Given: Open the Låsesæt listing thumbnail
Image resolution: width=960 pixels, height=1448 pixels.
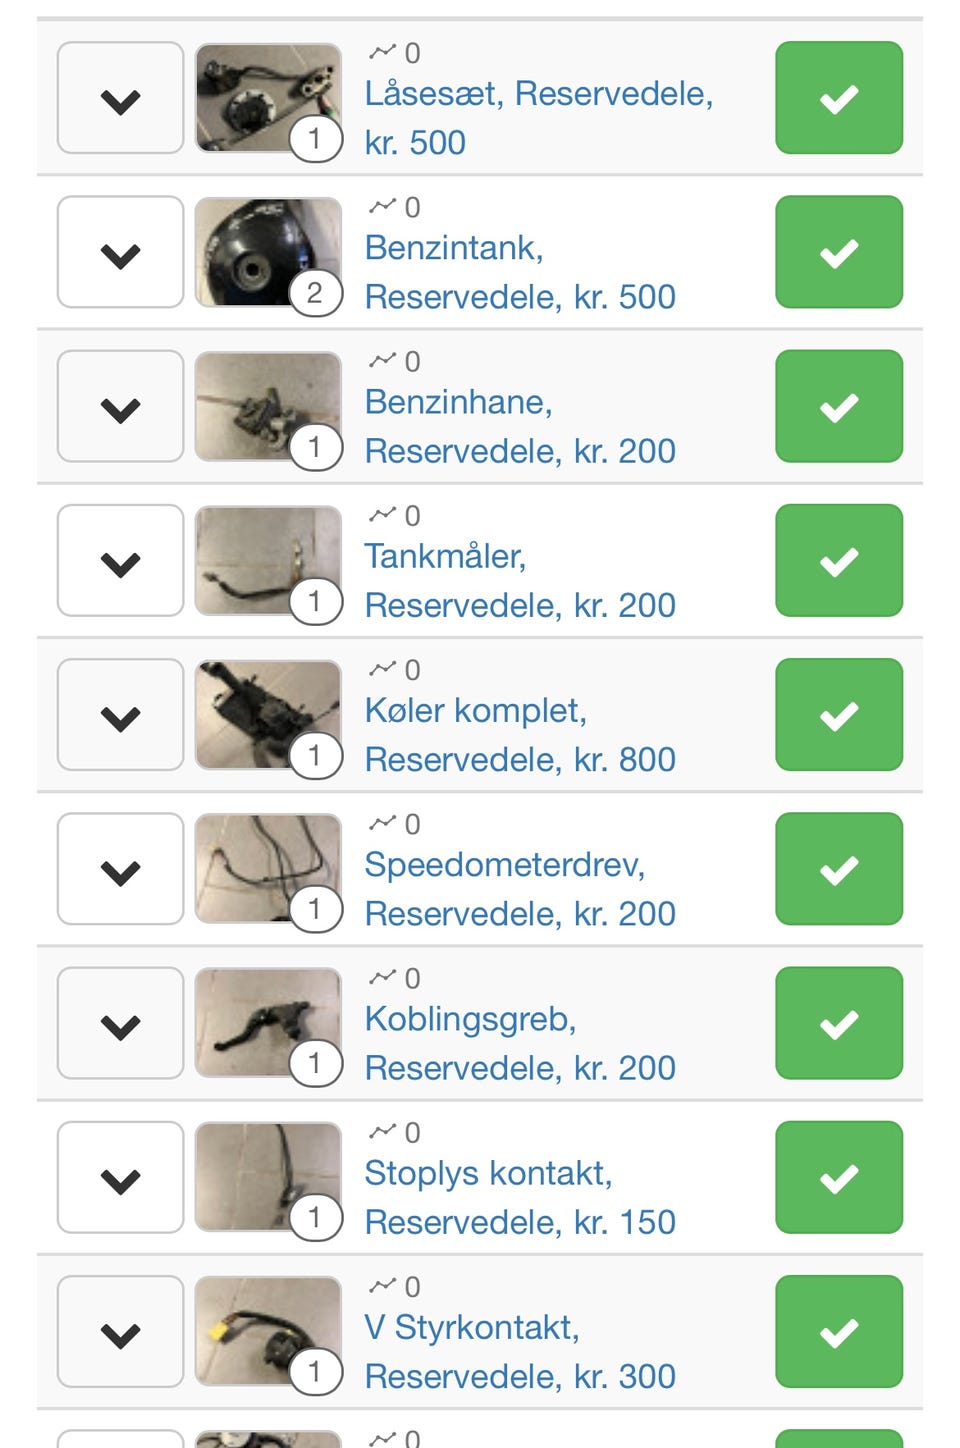Looking at the screenshot, I should click(266, 97).
